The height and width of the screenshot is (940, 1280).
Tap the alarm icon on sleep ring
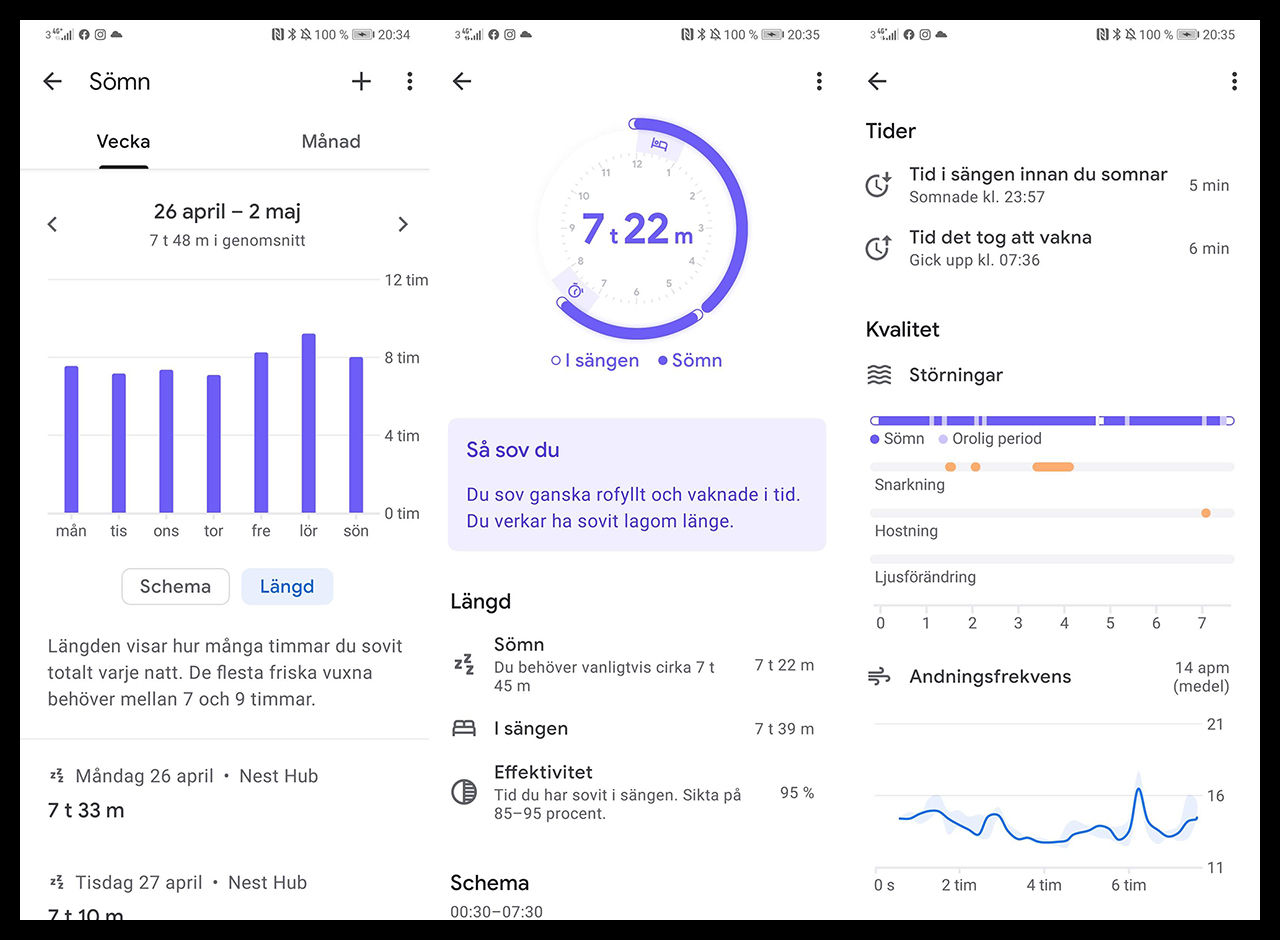pos(575,291)
